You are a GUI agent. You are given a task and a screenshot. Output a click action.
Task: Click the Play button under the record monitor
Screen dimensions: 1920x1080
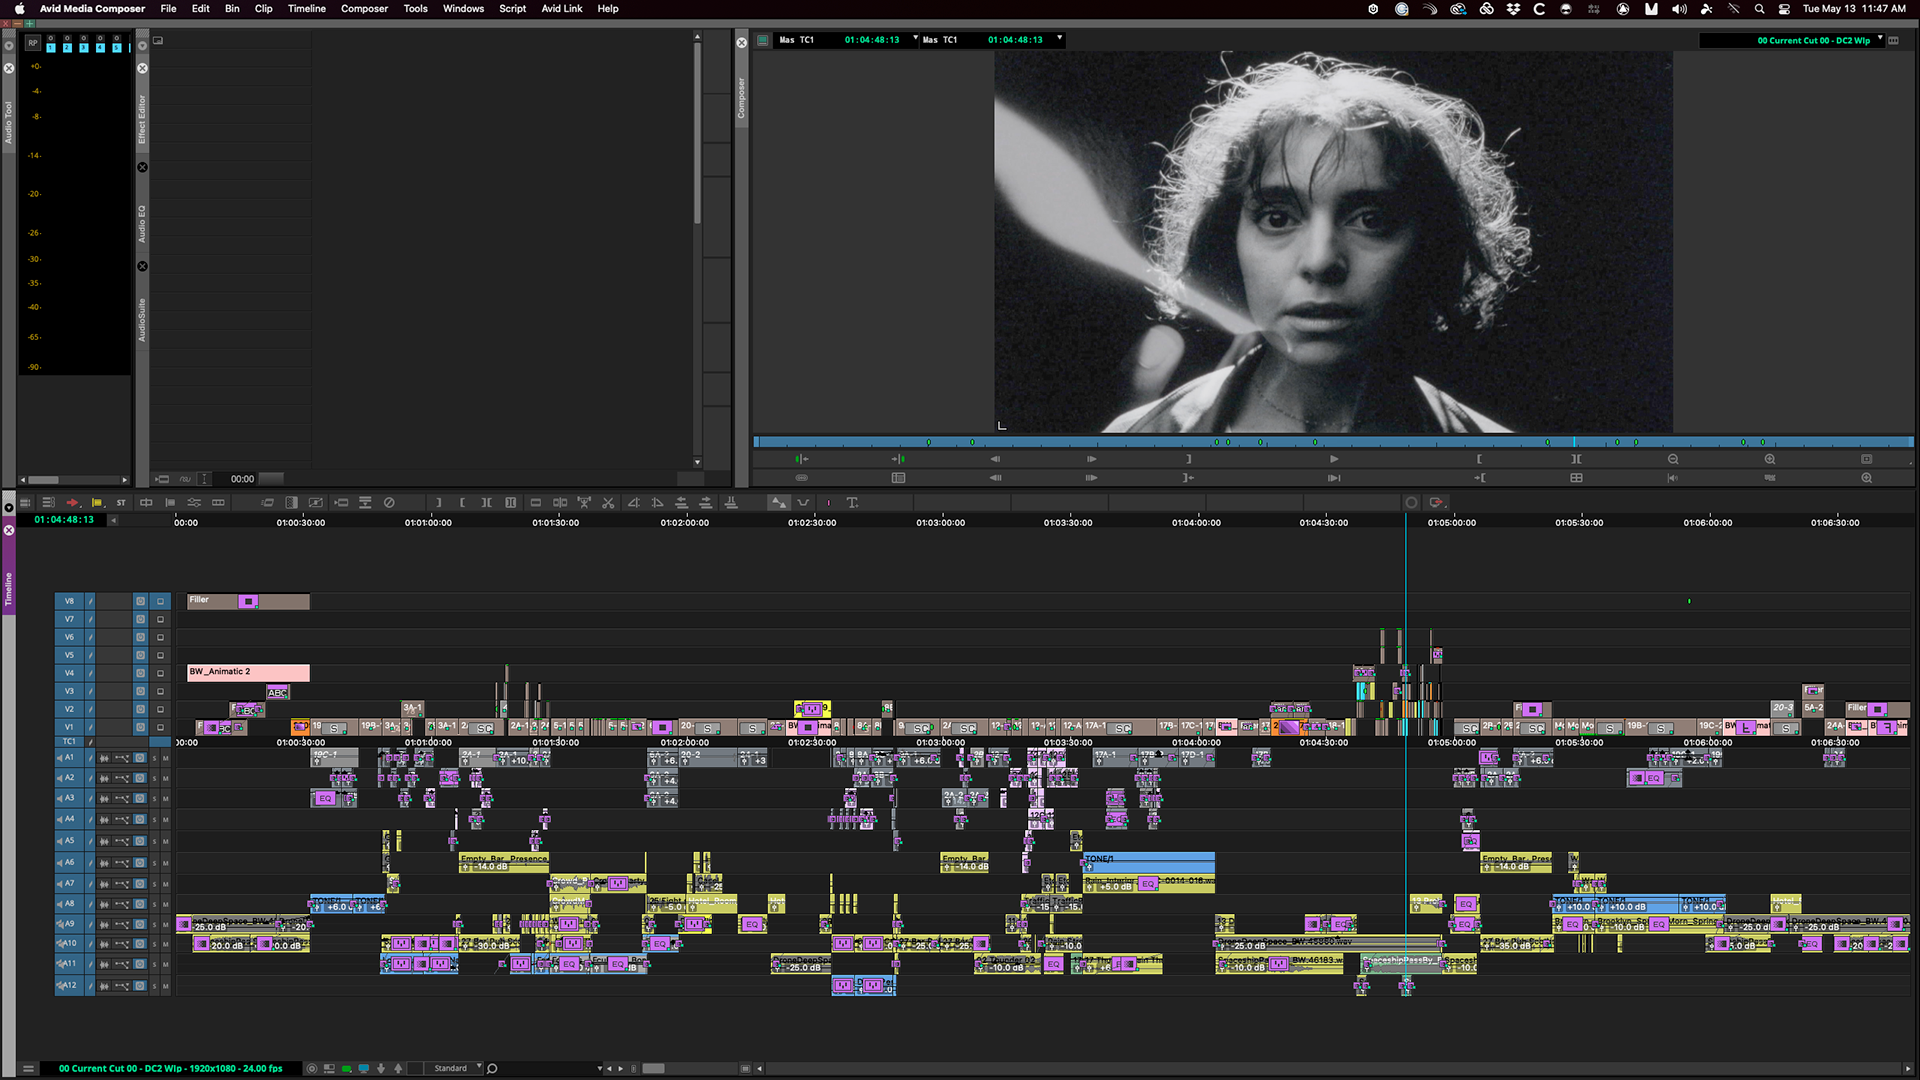coord(1333,459)
